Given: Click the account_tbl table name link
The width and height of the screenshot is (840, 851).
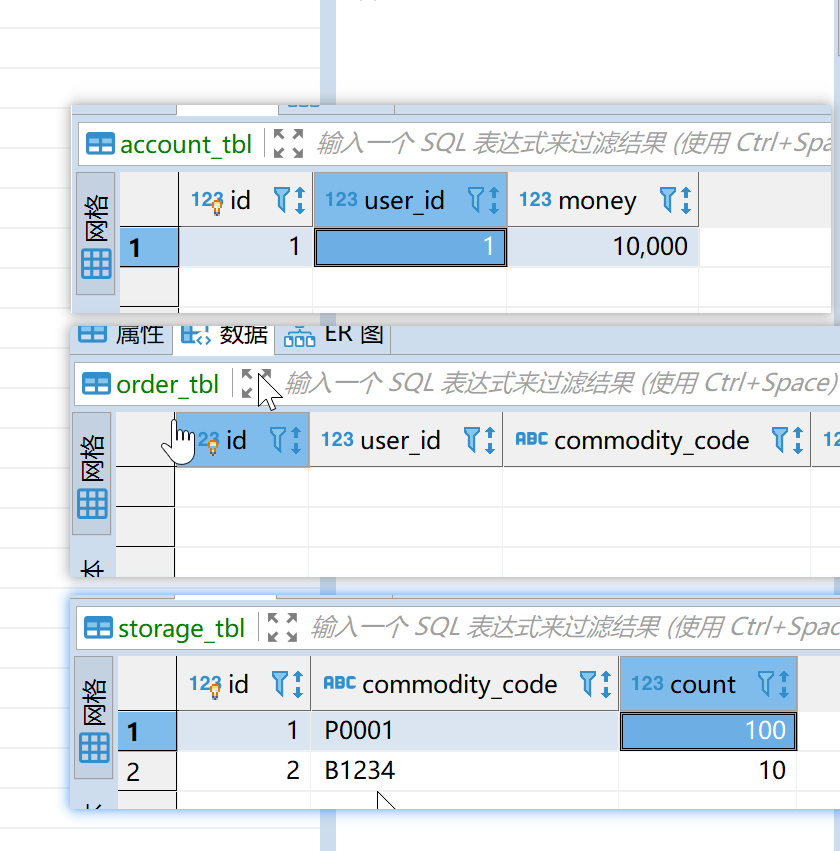Looking at the screenshot, I should click(186, 145).
